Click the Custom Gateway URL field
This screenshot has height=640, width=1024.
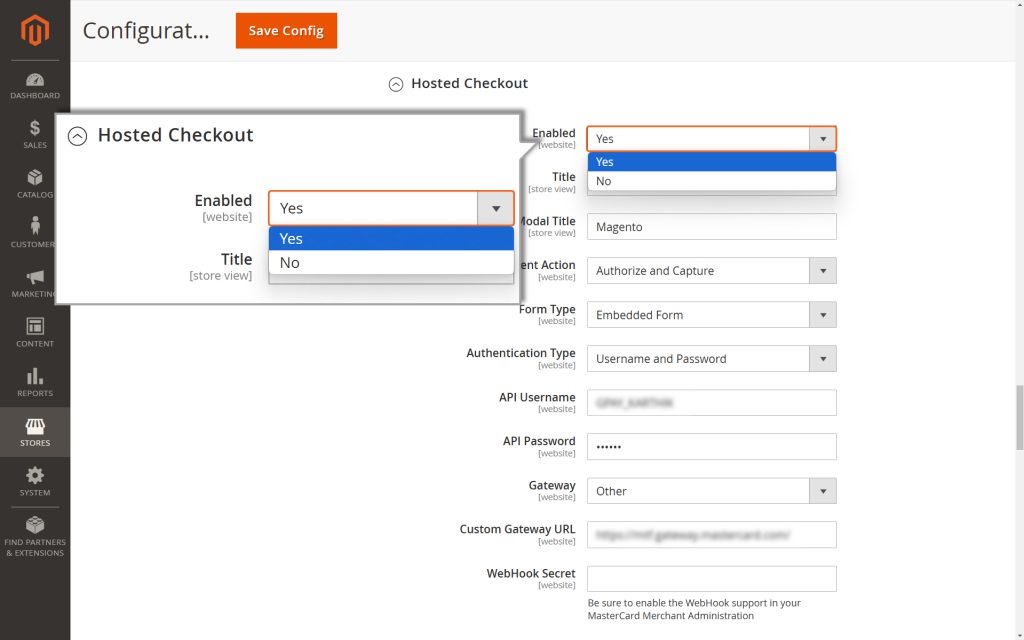711,535
